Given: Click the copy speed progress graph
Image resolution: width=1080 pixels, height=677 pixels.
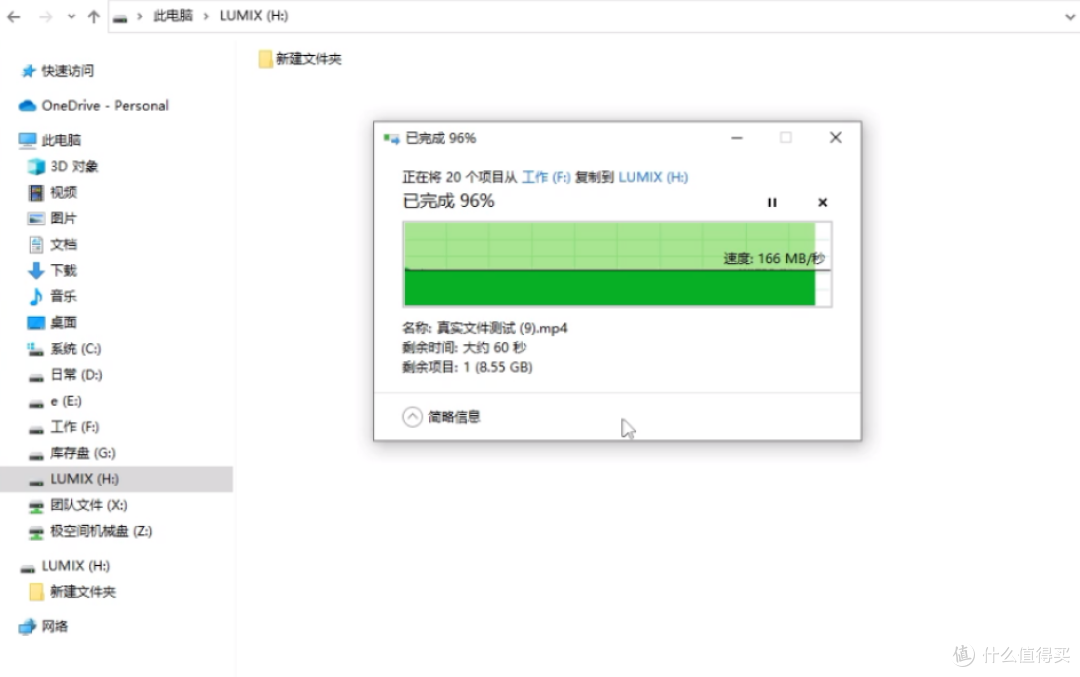Looking at the screenshot, I should (x=617, y=264).
